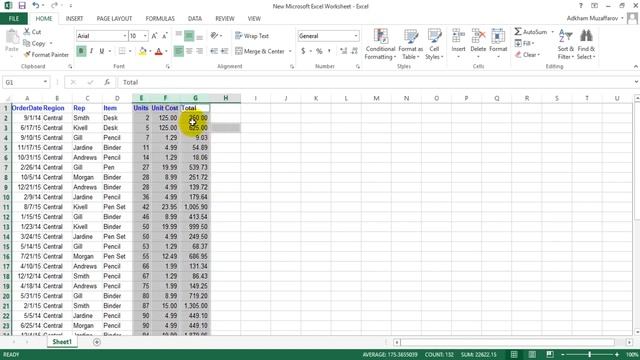Apply Accounting dollar number format
This screenshot has height=360, width=640.
click(x=303, y=51)
